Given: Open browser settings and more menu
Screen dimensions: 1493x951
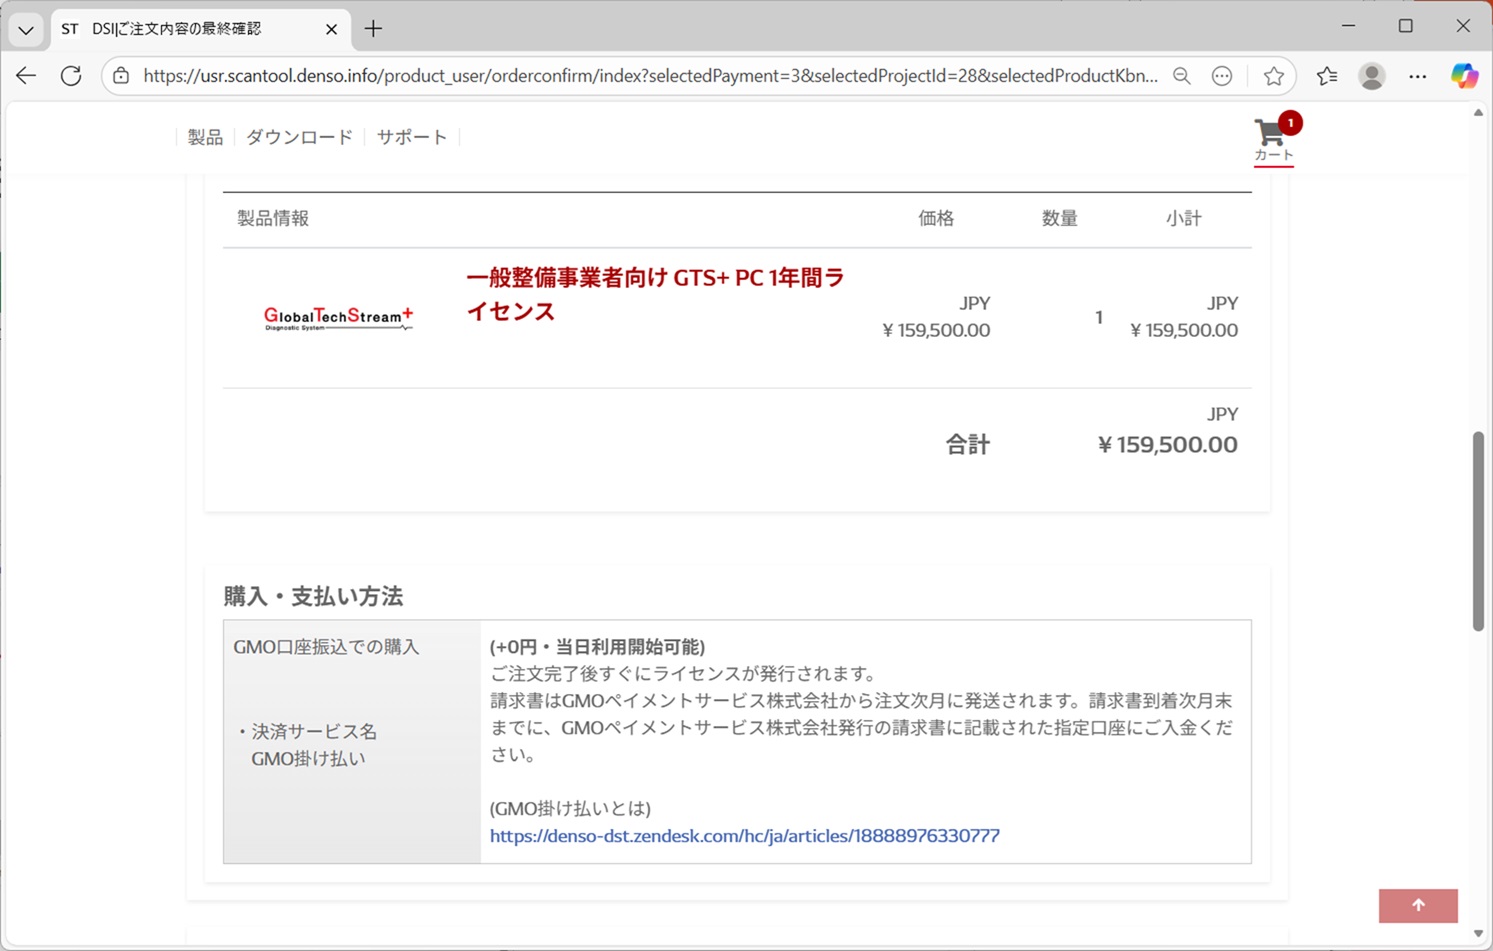Looking at the screenshot, I should click(x=1417, y=76).
